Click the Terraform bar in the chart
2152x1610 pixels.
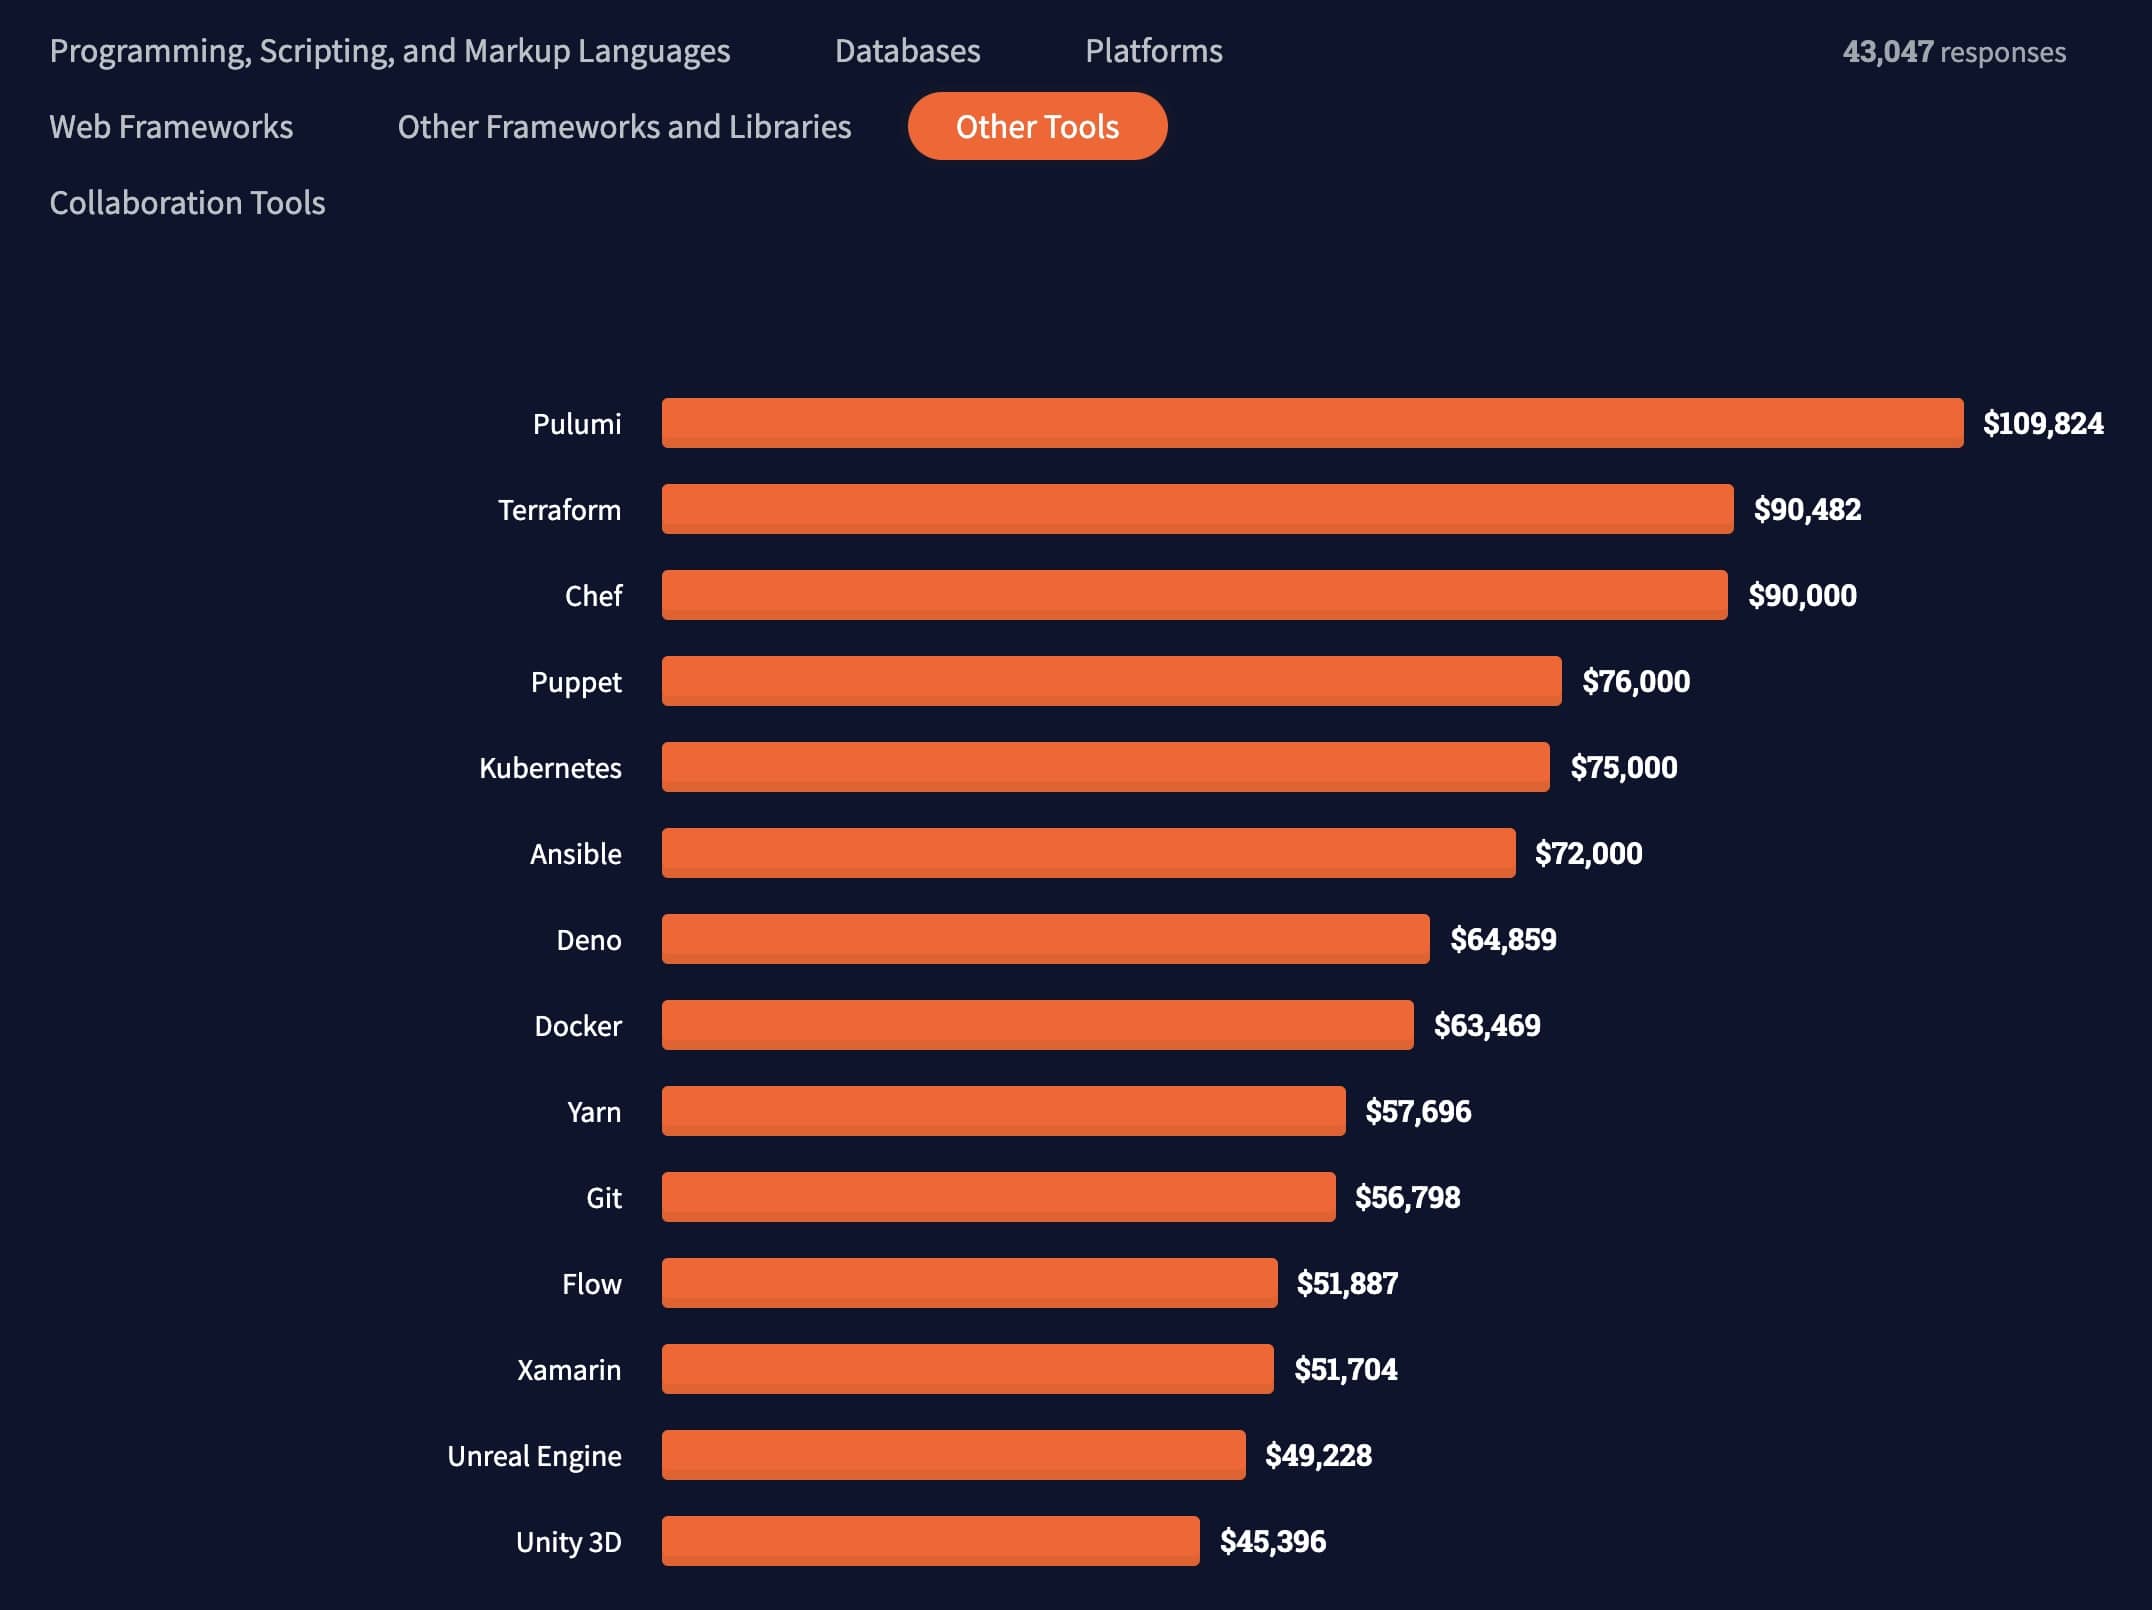tap(1197, 509)
